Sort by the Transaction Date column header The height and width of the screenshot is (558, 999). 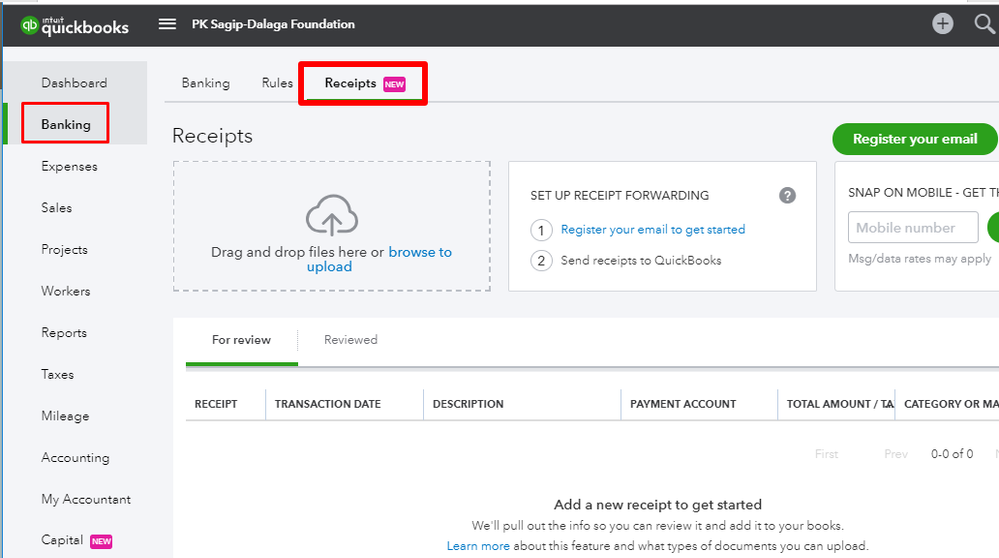point(328,404)
